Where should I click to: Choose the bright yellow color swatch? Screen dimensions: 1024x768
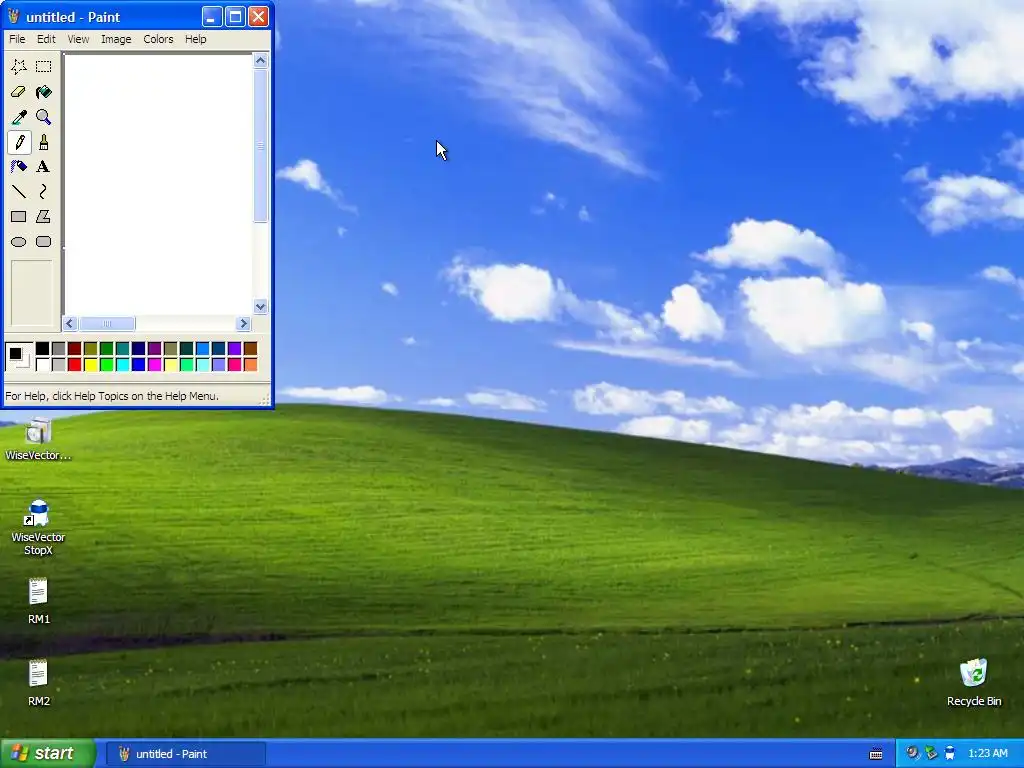click(x=91, y=364)
